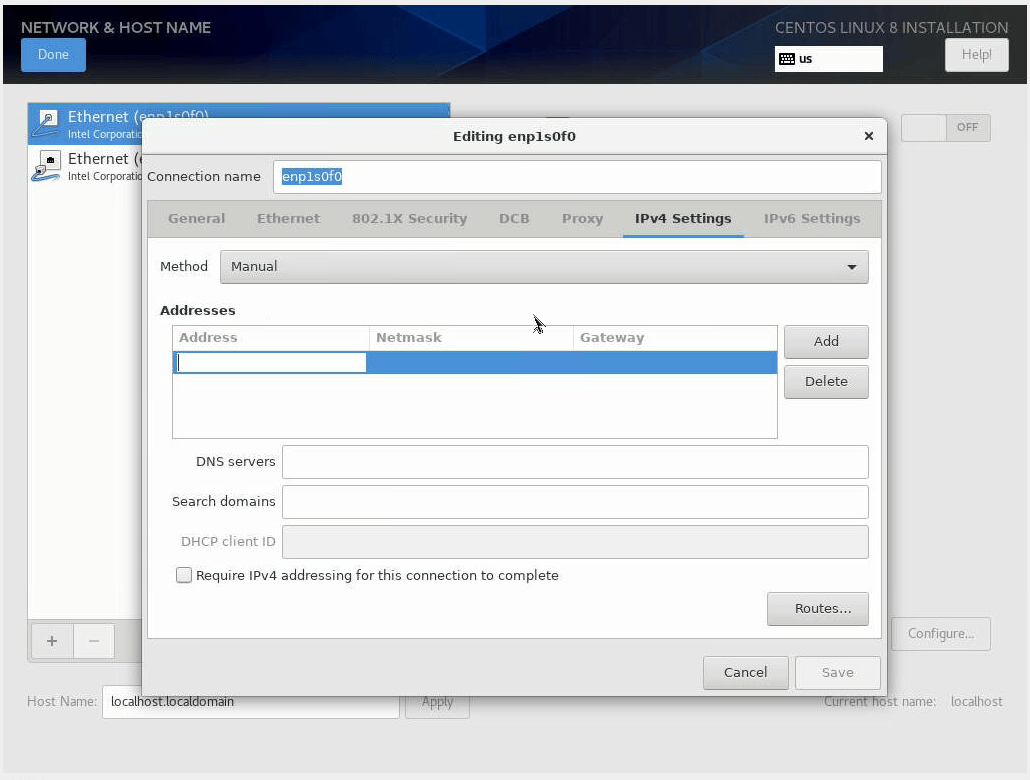Viewport: 1030px width, 780px height.
Task: Check Require IPv4 addressing checkbox
Action: pyautogui.click(x=184, y=576)
